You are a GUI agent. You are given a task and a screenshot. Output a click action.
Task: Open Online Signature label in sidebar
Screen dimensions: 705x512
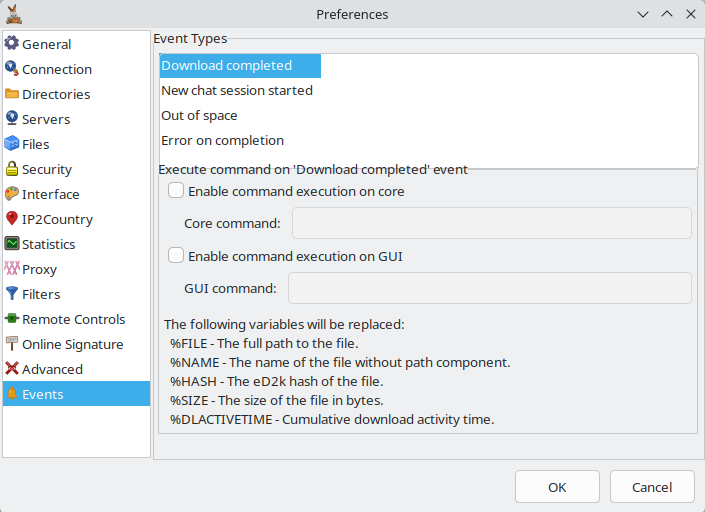point(73,344)
